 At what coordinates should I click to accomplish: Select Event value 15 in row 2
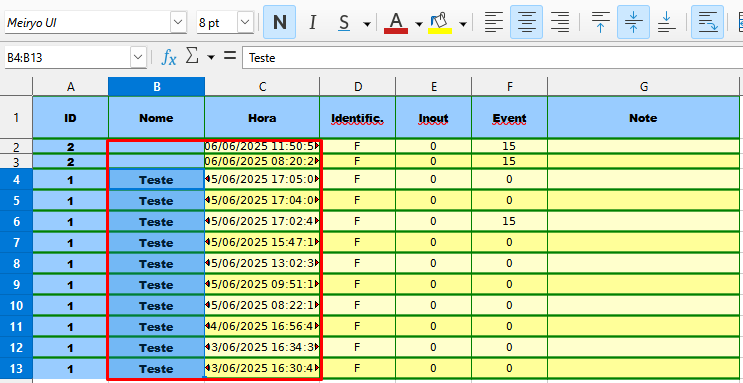coord(509,146)
